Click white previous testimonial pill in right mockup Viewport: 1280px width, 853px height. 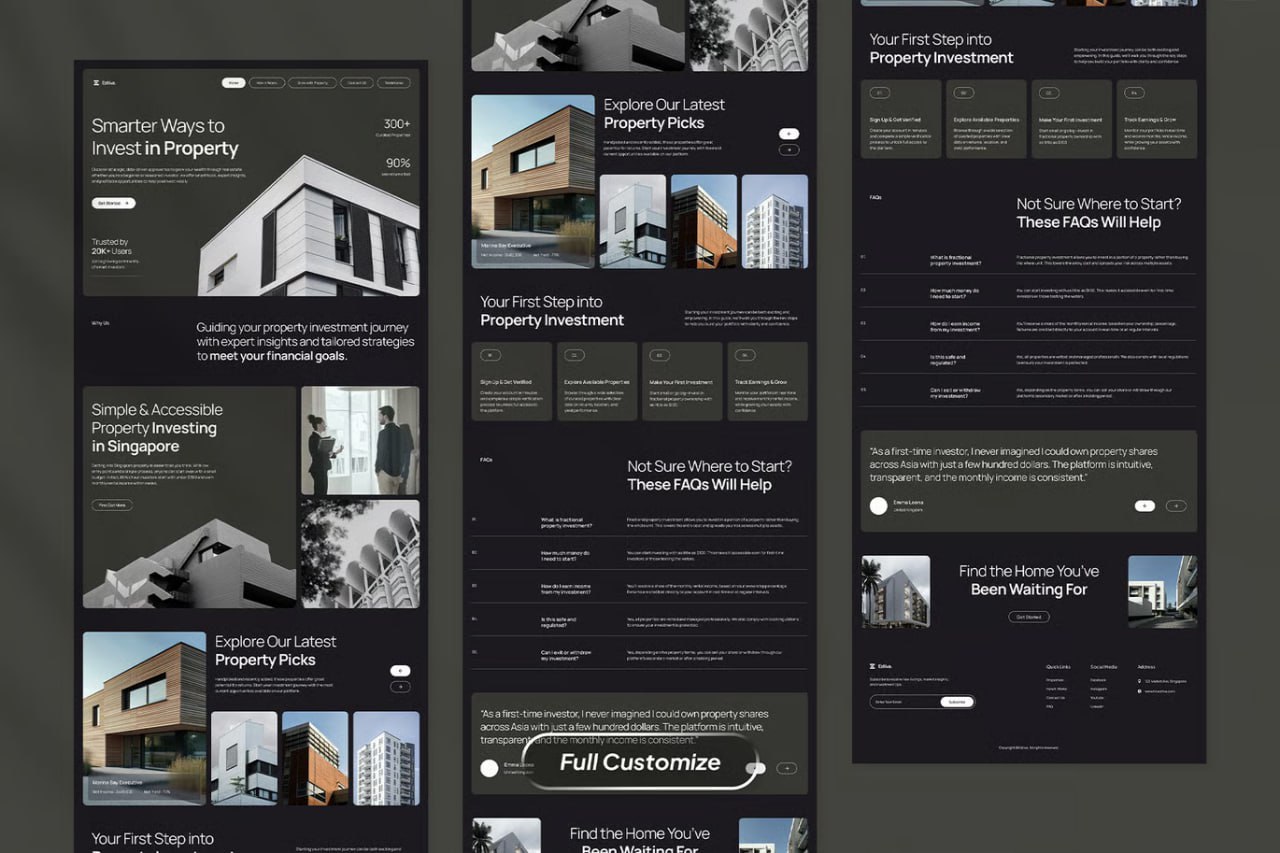tap(1144, 506)
